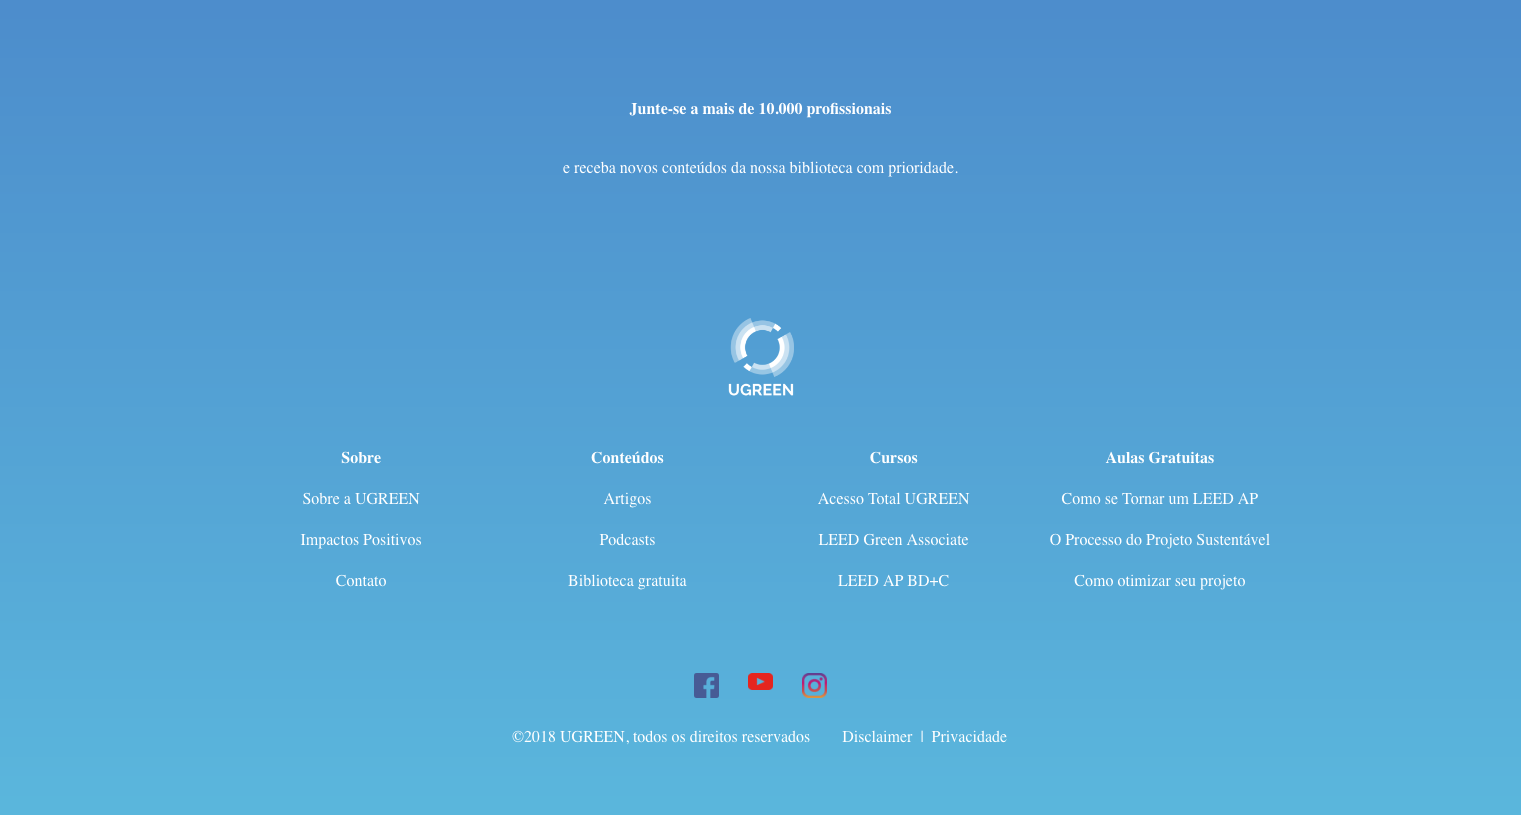Open the LEED AP BD+C course

[x=893, y=581]
